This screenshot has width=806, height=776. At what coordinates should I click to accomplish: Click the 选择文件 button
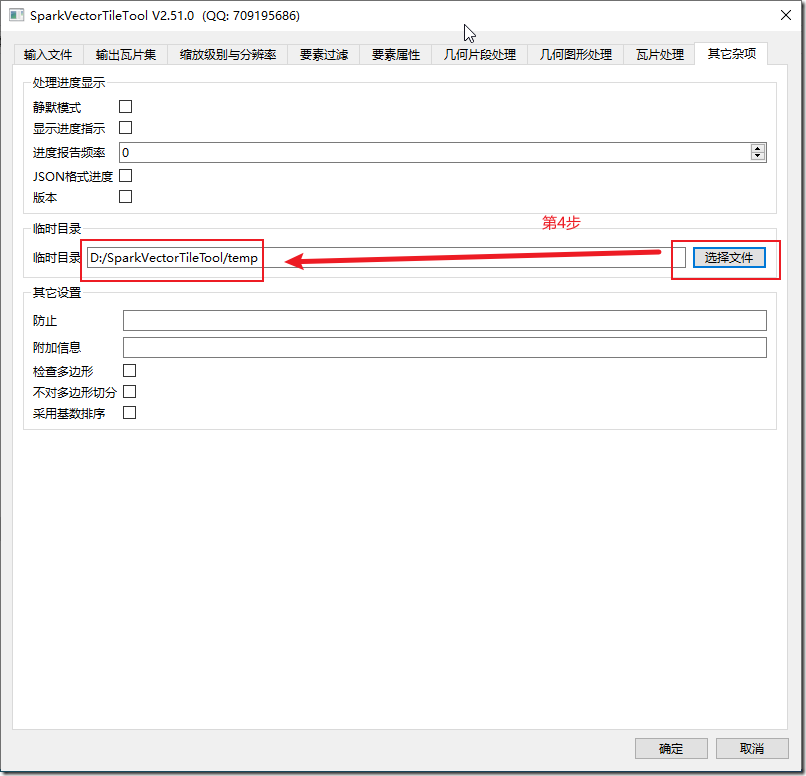(x=729, y=257)
